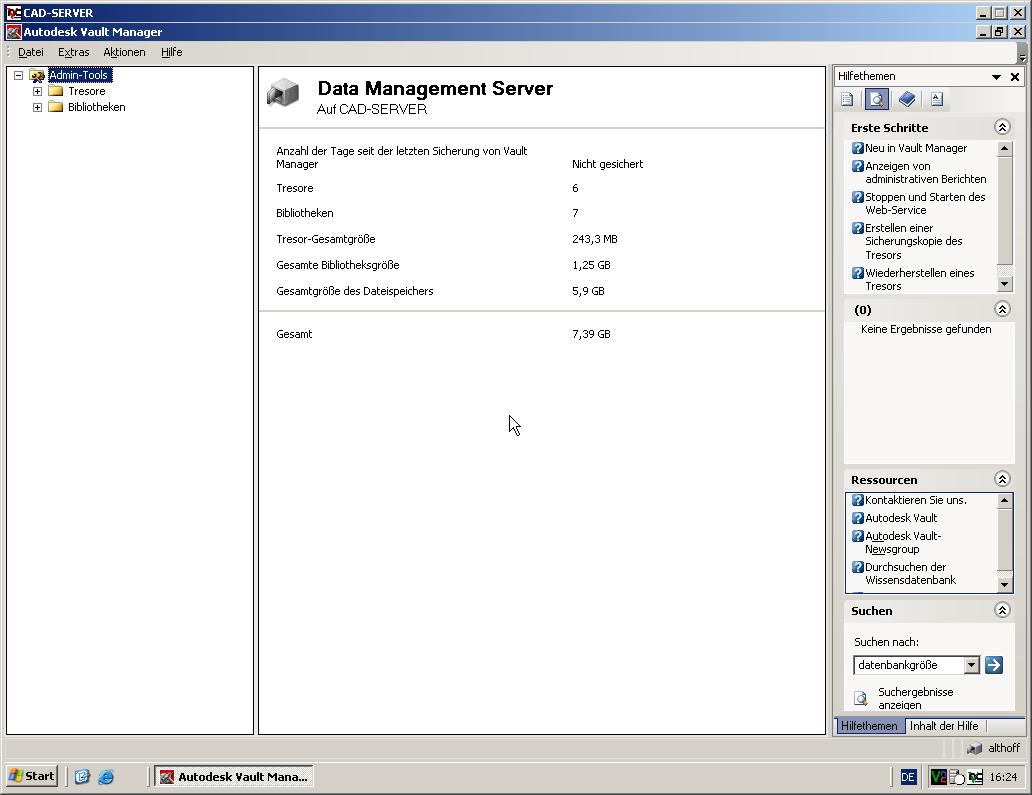Image resolution: width=1032 pixels, height=795 pixels.
Task: Collapse the Admin-Tools tree node
Action: point(18,75)
